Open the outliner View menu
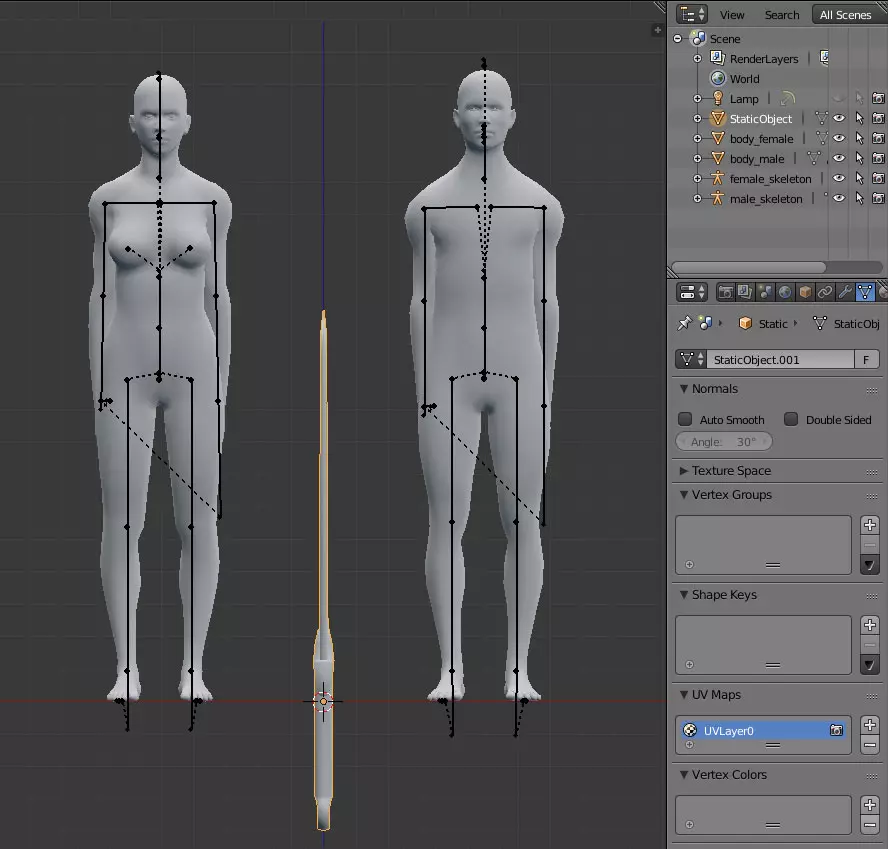888x849 pixels. coord(732,15)
